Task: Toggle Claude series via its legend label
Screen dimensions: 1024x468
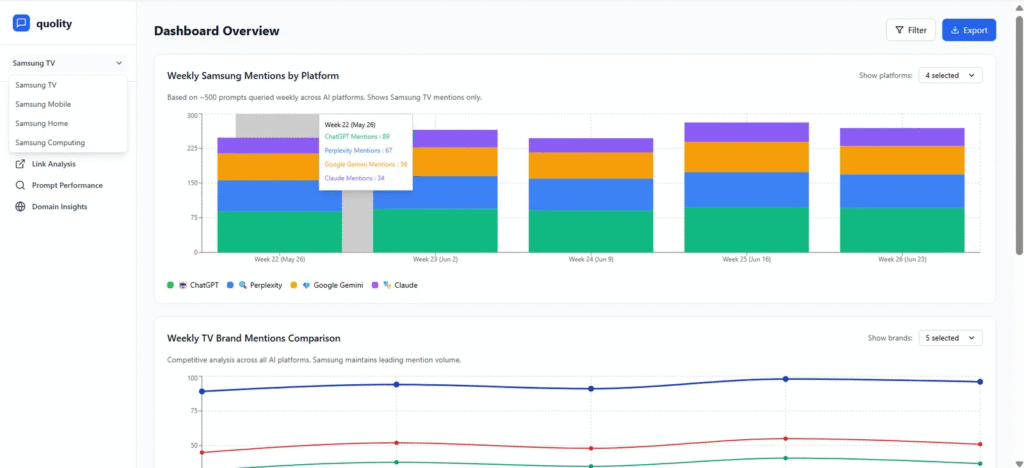Action: click(406, 285)
